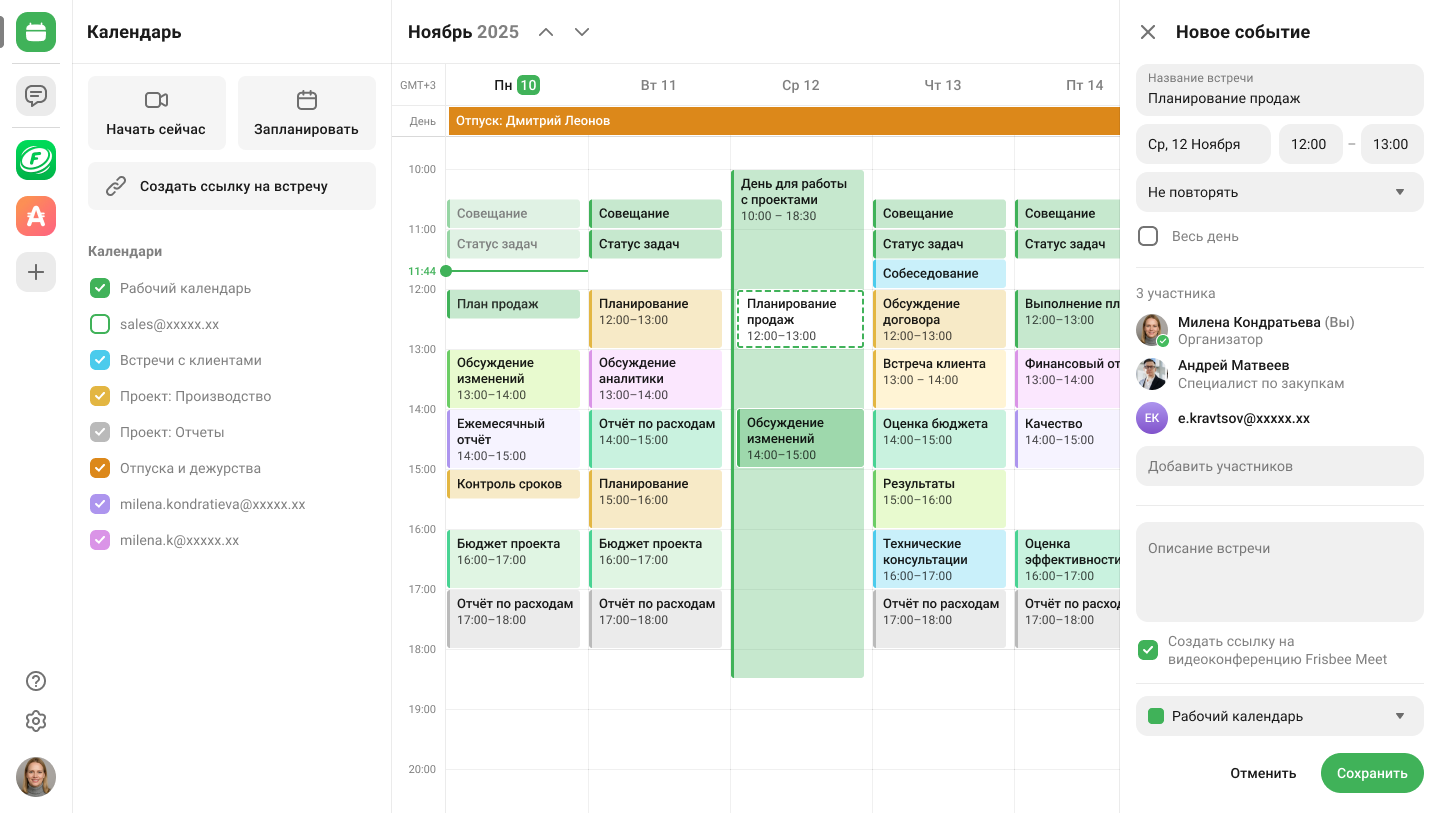Screen dimensions: 1440x813
Task: Change the 13:00 end time
Action: 1392,144
